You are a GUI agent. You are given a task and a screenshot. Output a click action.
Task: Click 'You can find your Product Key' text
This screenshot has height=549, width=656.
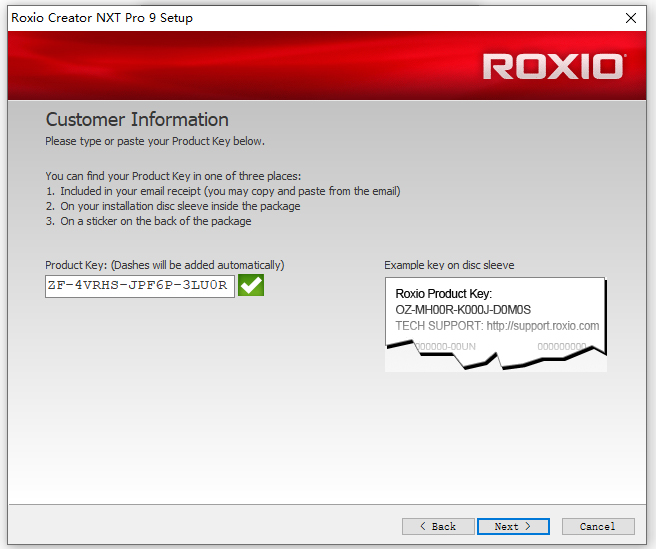click(x=173, y=176)
